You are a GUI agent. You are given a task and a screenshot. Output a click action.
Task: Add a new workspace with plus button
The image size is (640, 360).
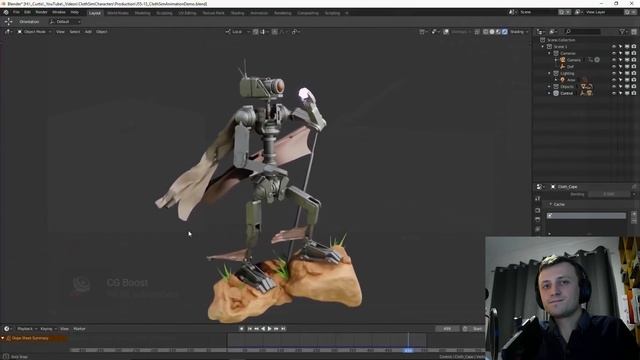(347, 13)
